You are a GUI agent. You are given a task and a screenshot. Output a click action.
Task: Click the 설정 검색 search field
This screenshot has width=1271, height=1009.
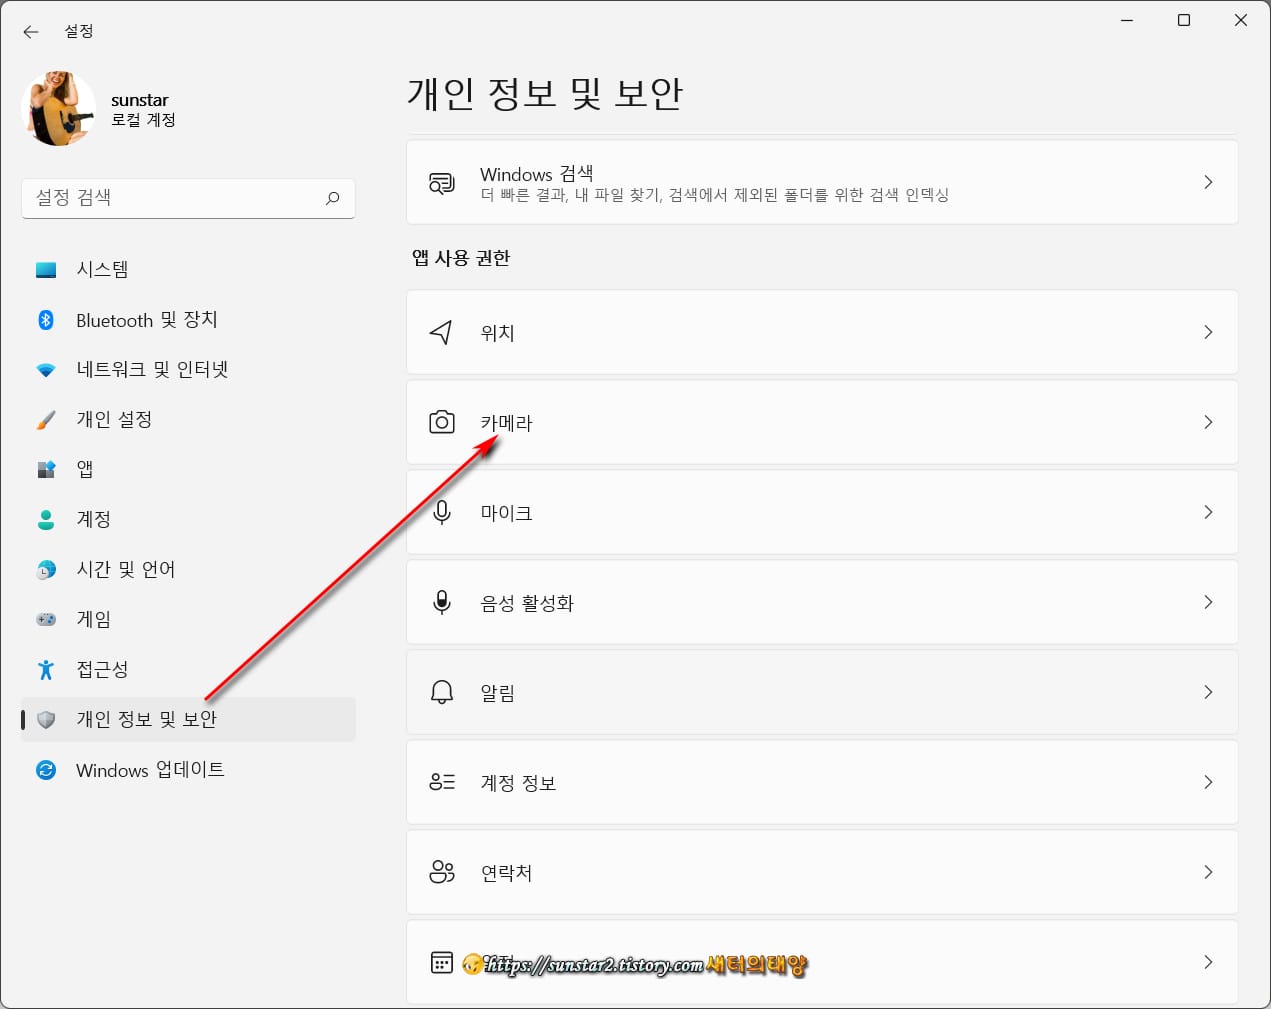pos(188,198)
